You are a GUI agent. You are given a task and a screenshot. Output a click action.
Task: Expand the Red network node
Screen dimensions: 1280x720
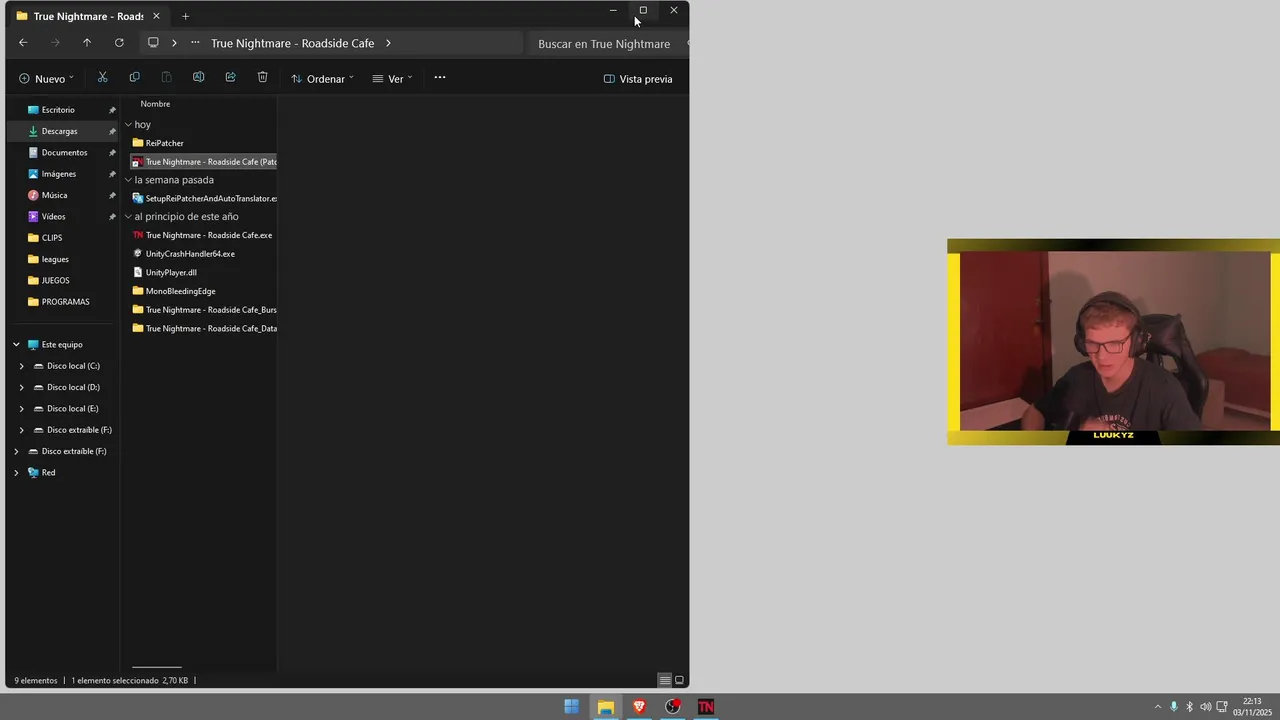tap(16, 473)
